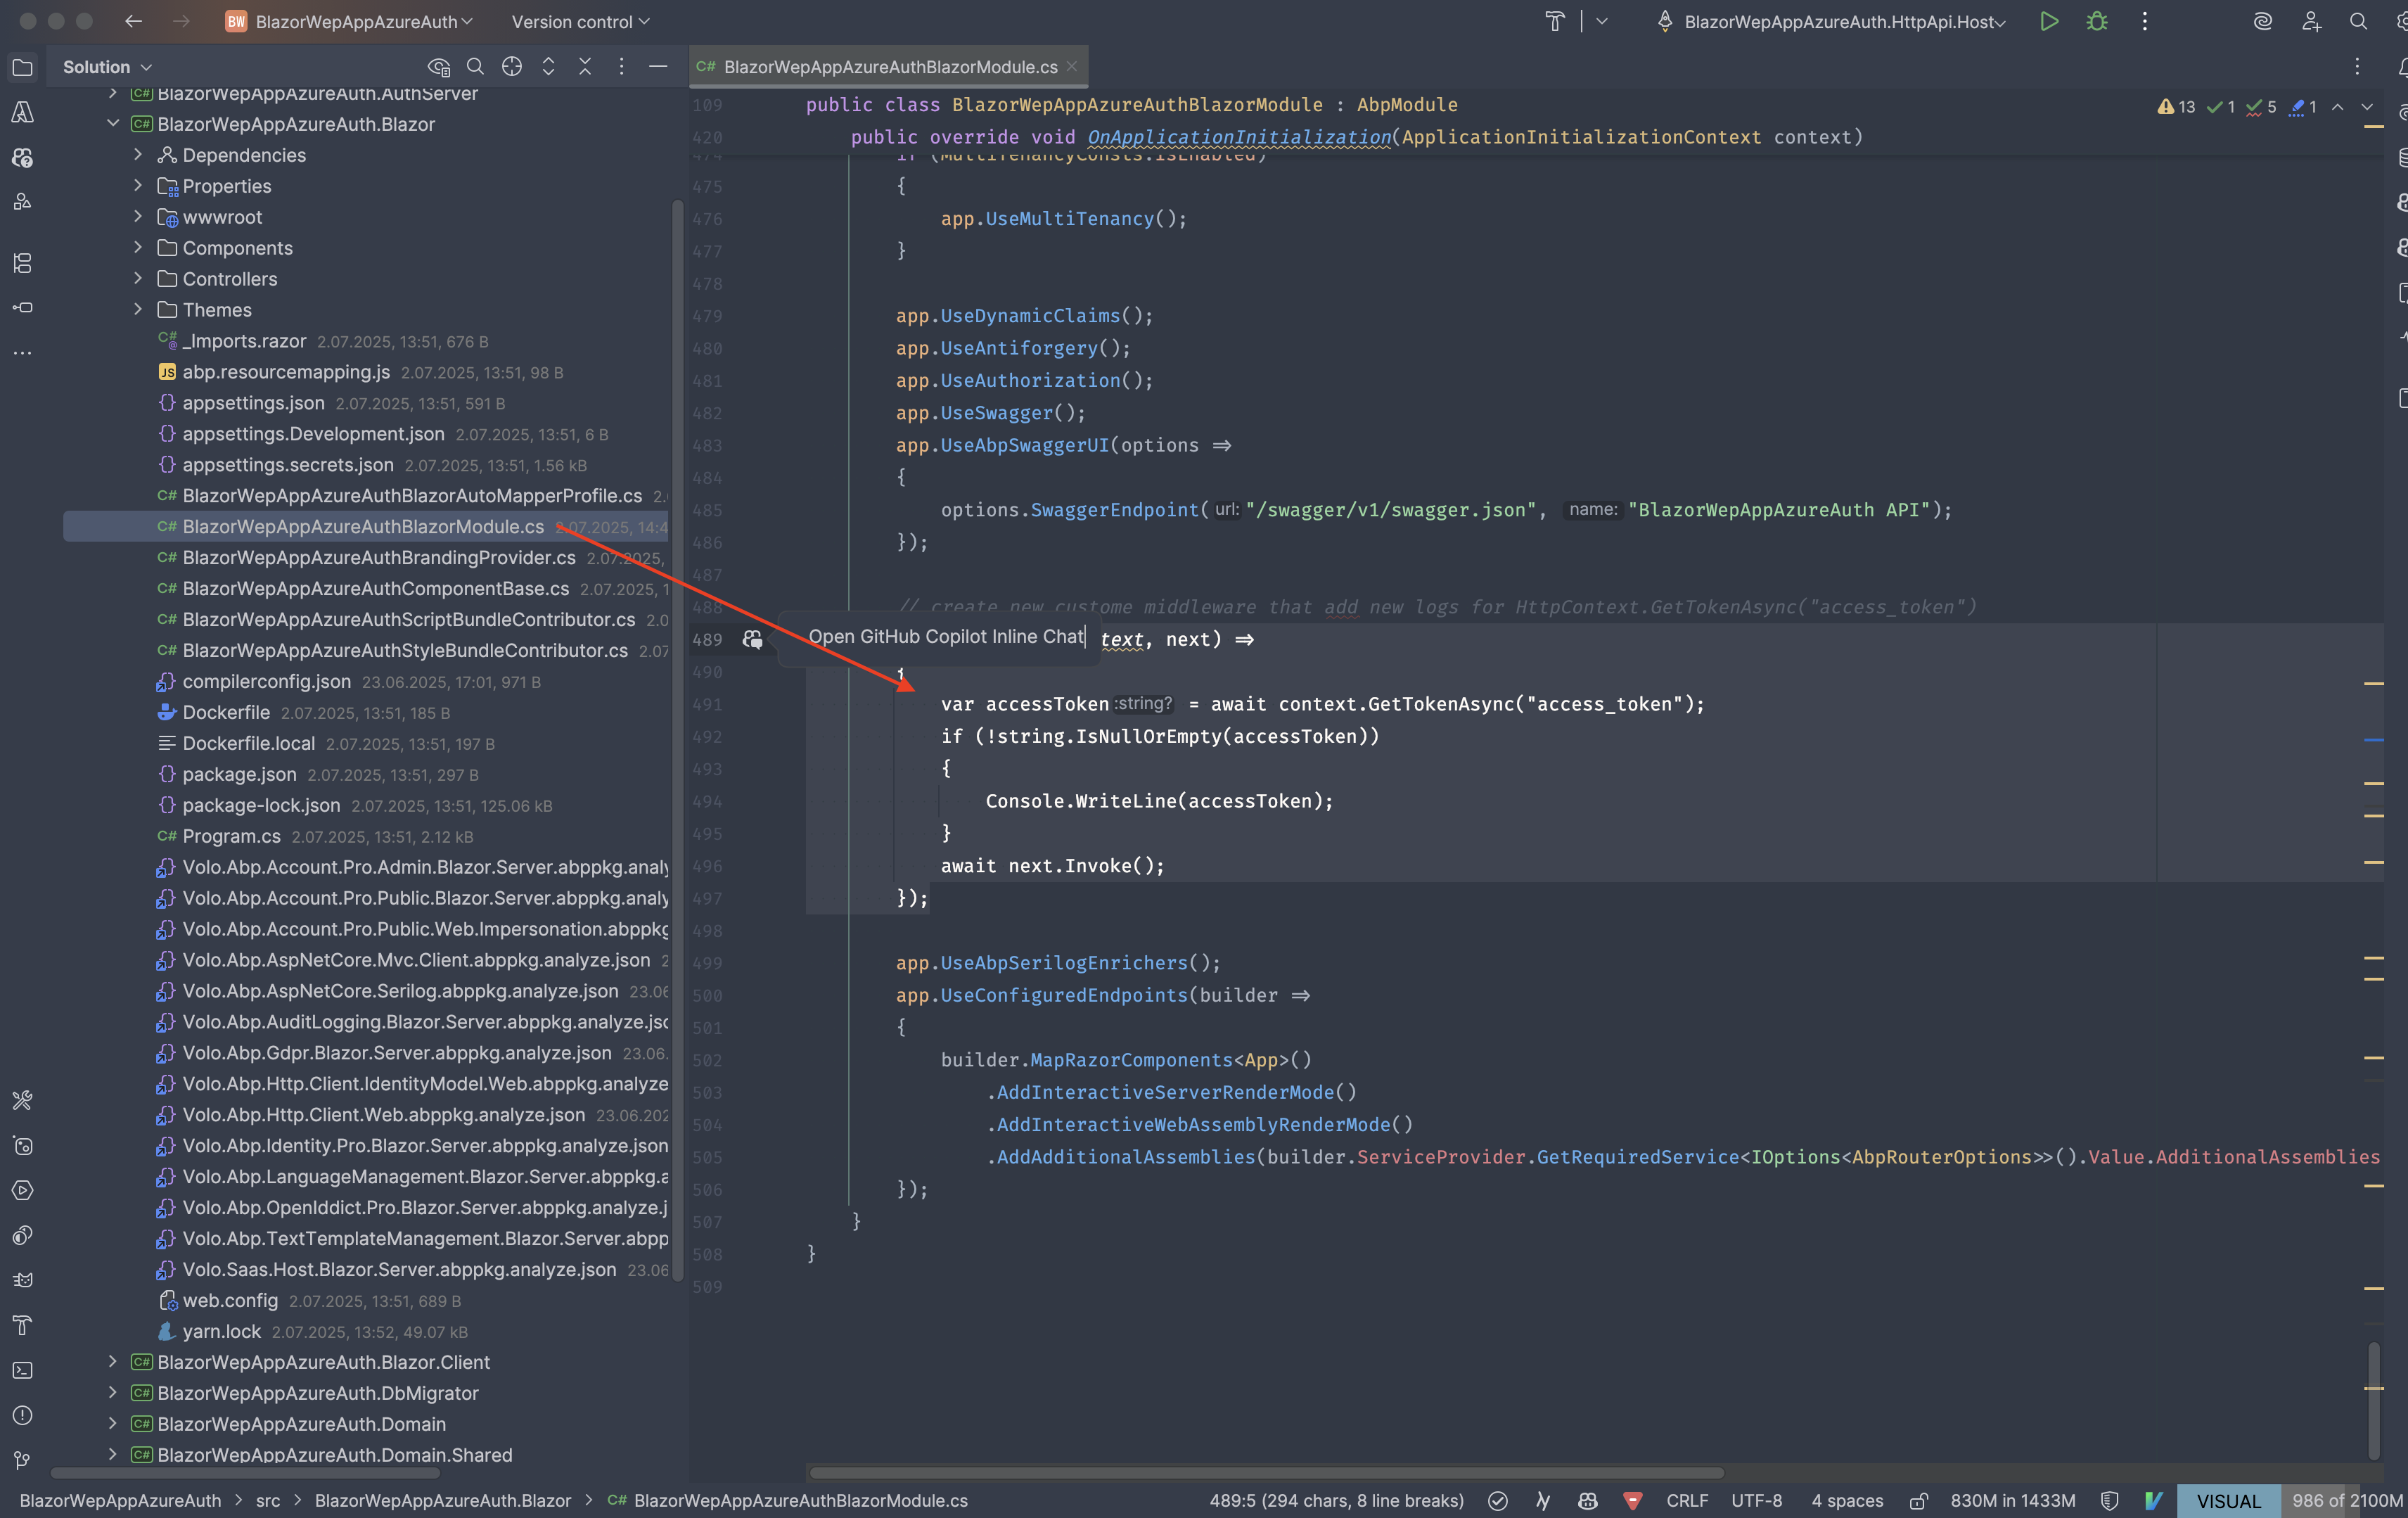Click the Debug bug icon

2097,22
